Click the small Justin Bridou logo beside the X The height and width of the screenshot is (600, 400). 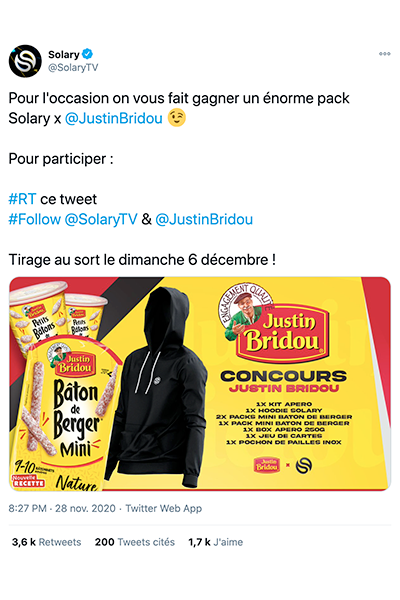point(266,465)
